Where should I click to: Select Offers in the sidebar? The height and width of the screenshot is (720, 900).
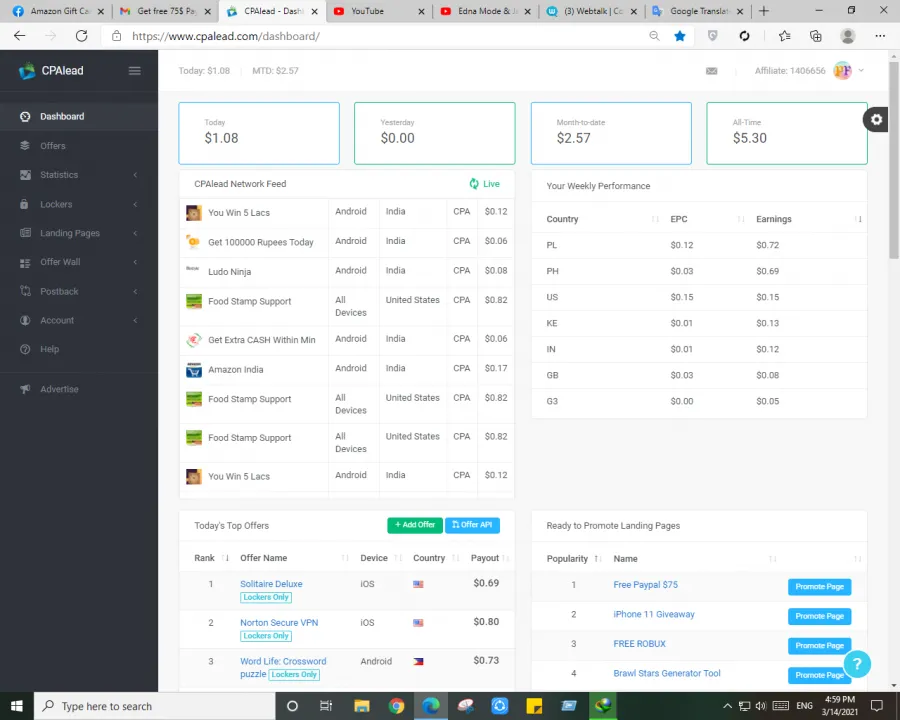[53, 146]
